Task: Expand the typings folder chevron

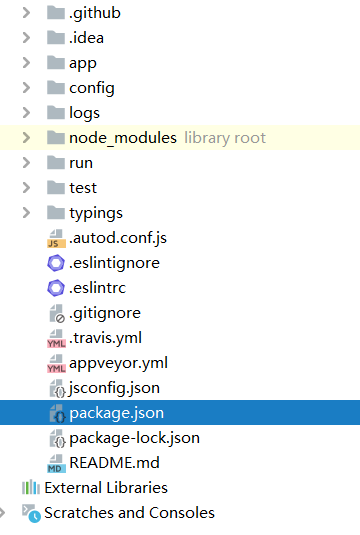Action: pyautogui.click(x=26, y=213)
